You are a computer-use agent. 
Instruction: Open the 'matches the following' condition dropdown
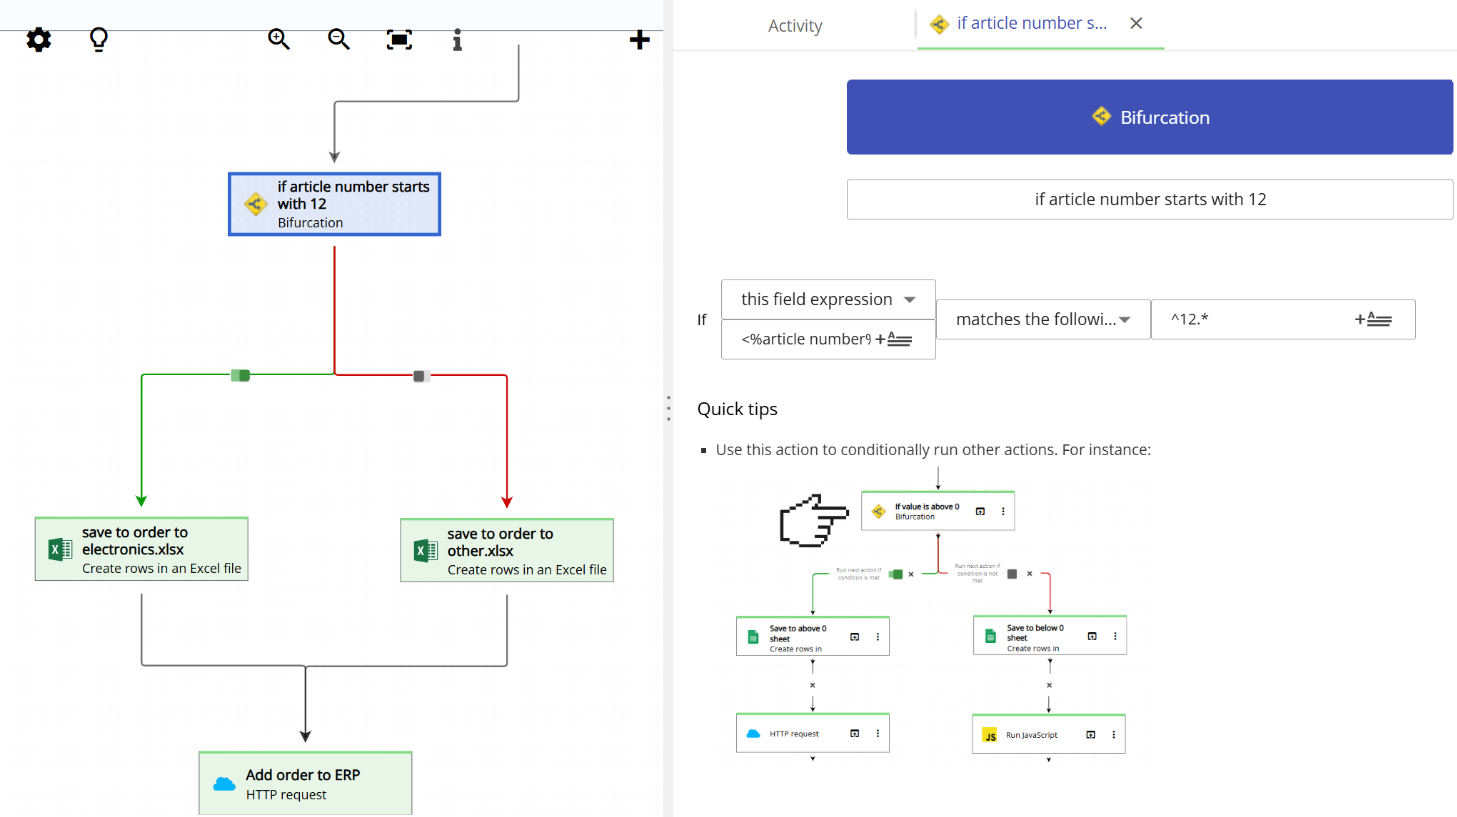tap(1042, 318)
